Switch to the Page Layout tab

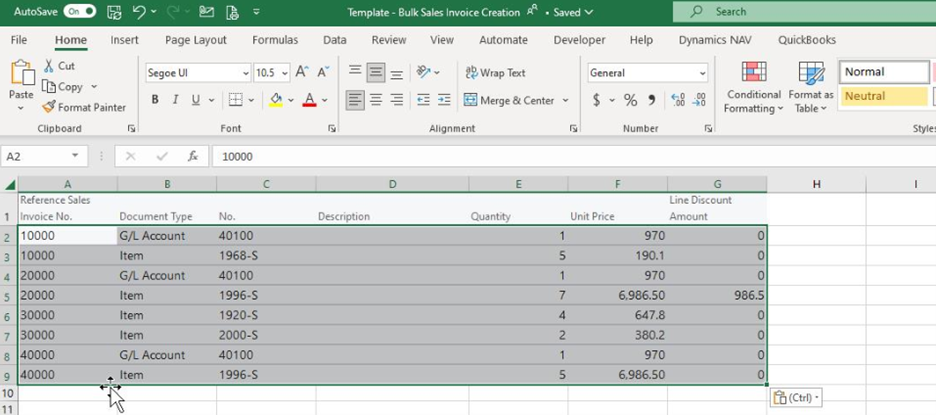(196, 40)
